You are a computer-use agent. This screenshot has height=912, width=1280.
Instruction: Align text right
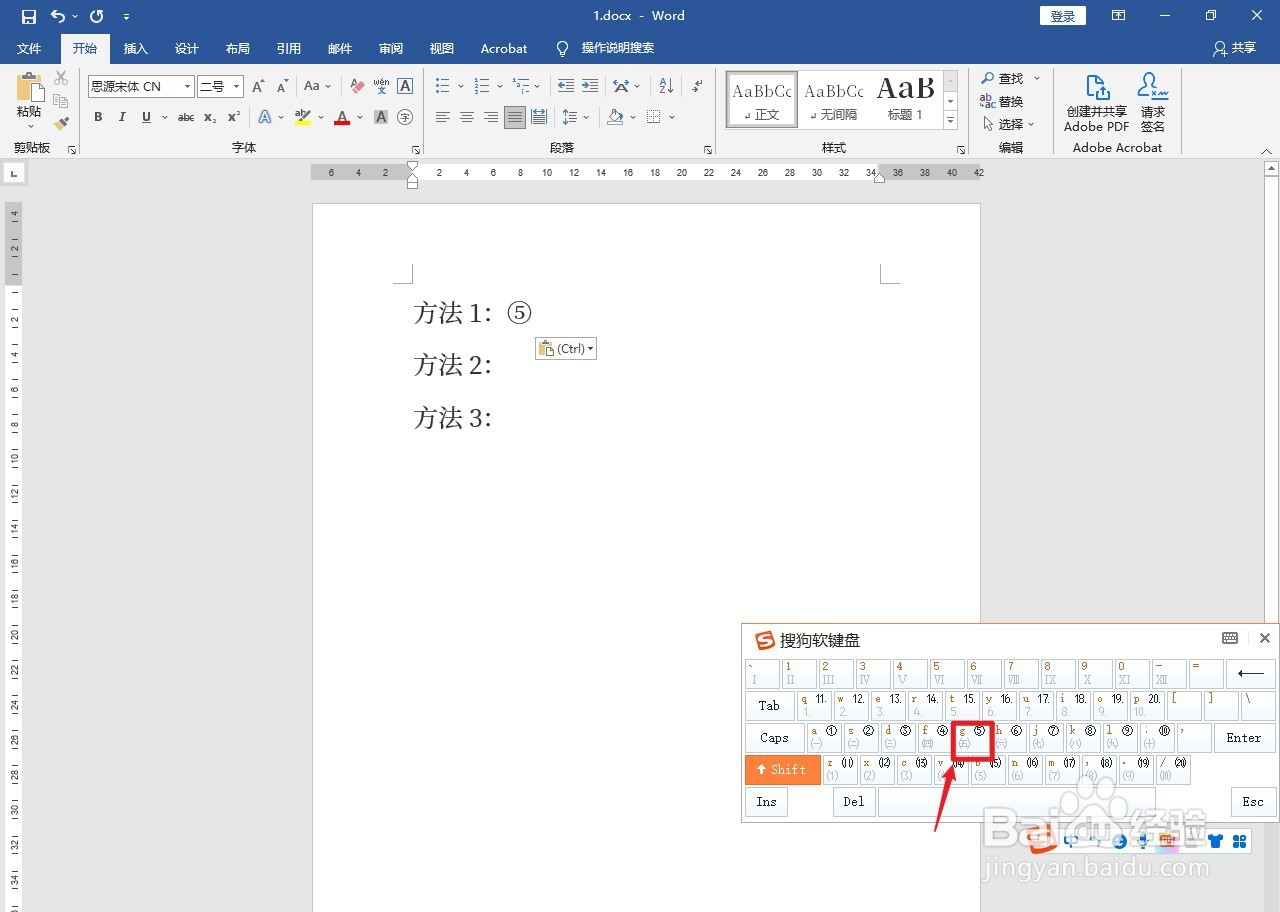(x=491, y=117)
